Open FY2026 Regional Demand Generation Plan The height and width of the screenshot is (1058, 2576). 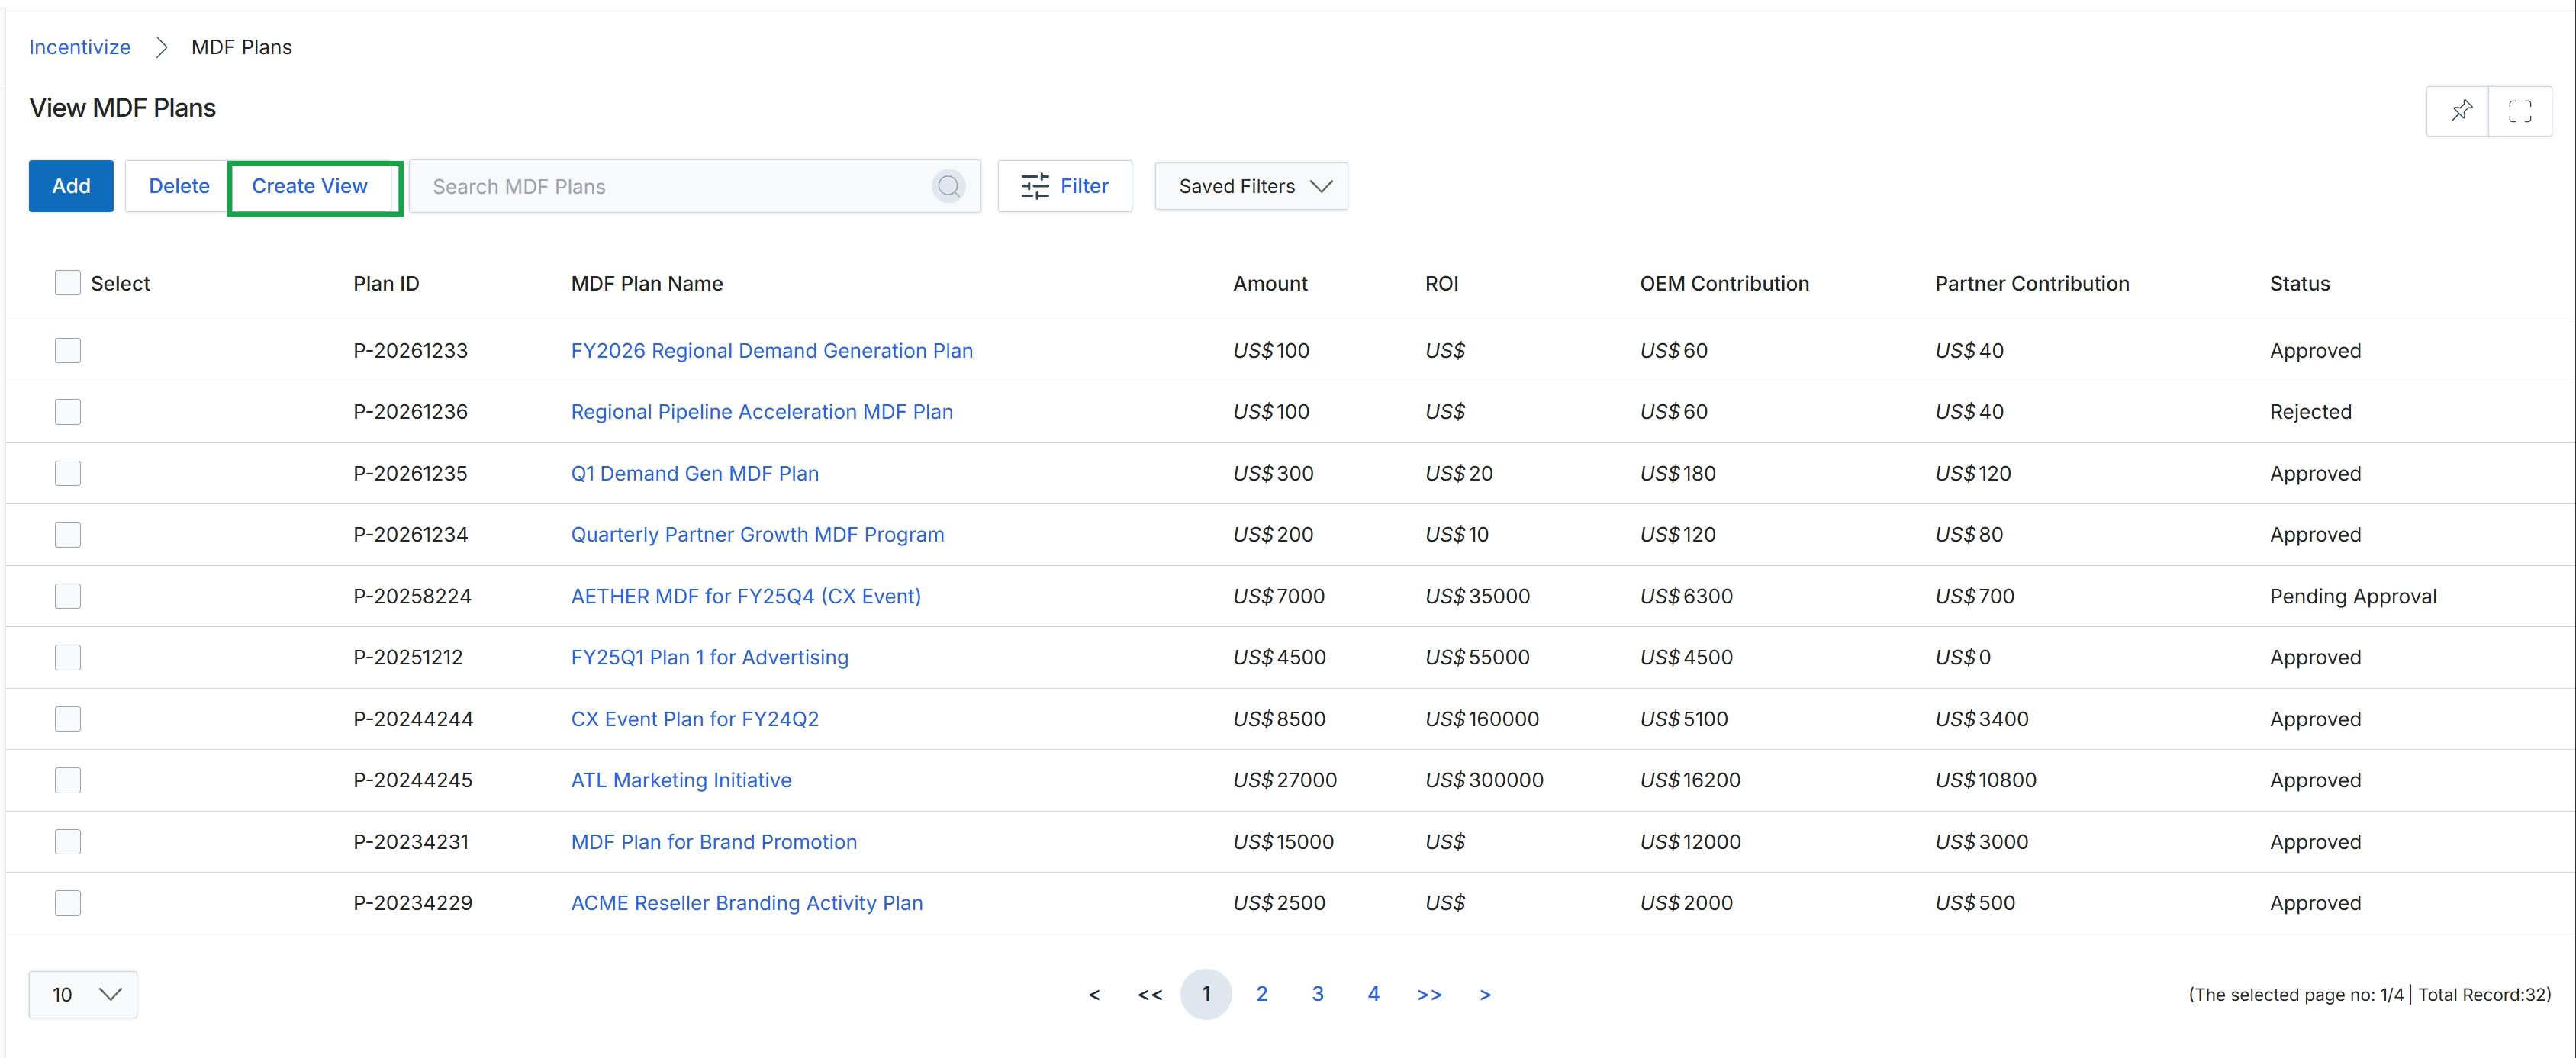tap(772, 351)
